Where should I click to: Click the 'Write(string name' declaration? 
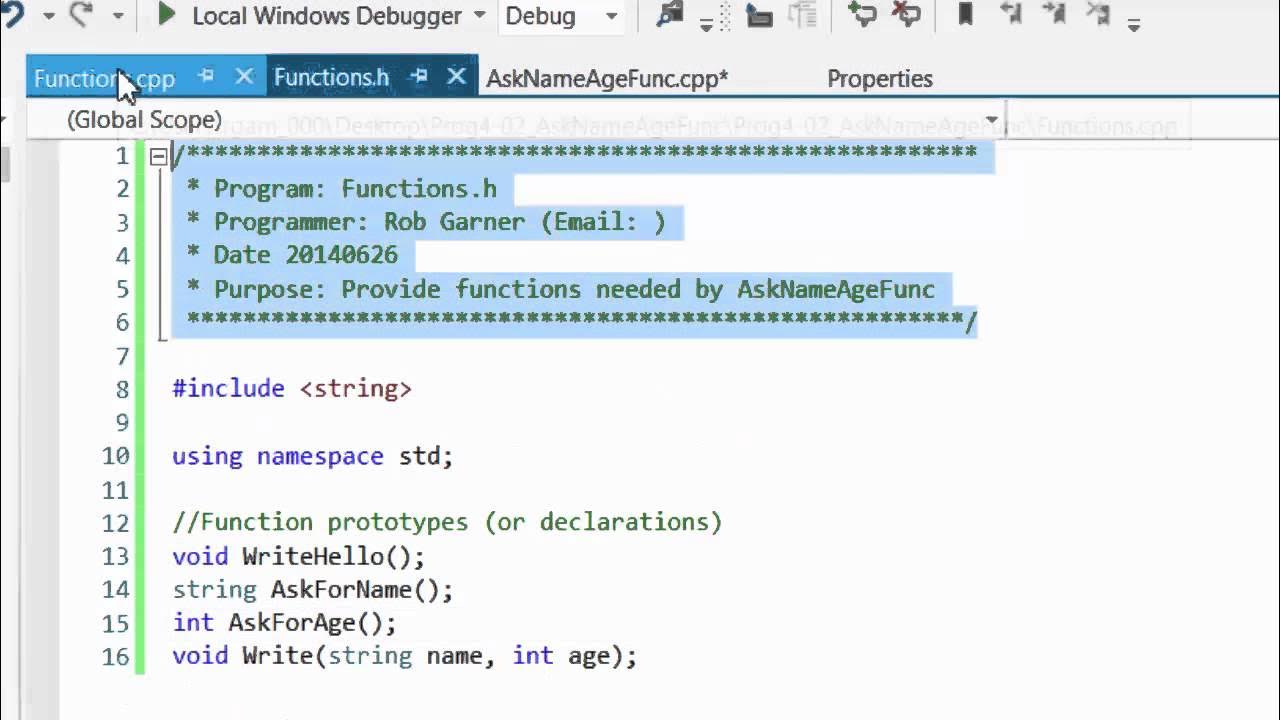(405, 656)
